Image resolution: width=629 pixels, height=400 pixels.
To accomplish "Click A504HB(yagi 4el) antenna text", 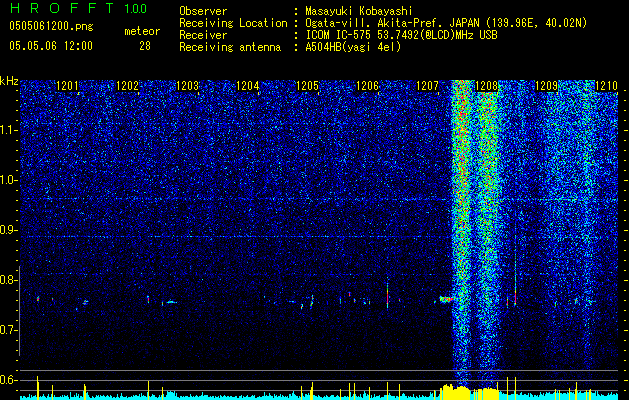I will 353,47.
